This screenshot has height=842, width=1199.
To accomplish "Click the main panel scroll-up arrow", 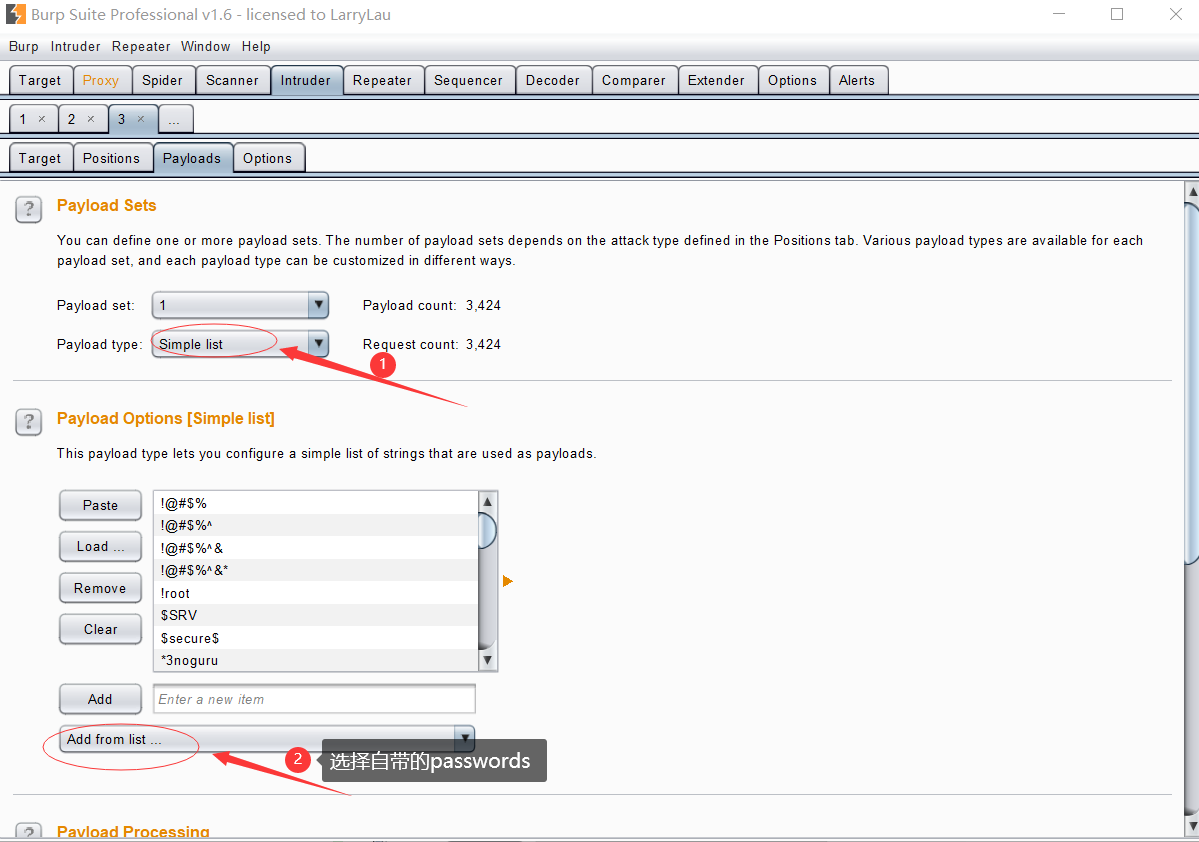I will pyautogui.click(x=1192, y=191).
